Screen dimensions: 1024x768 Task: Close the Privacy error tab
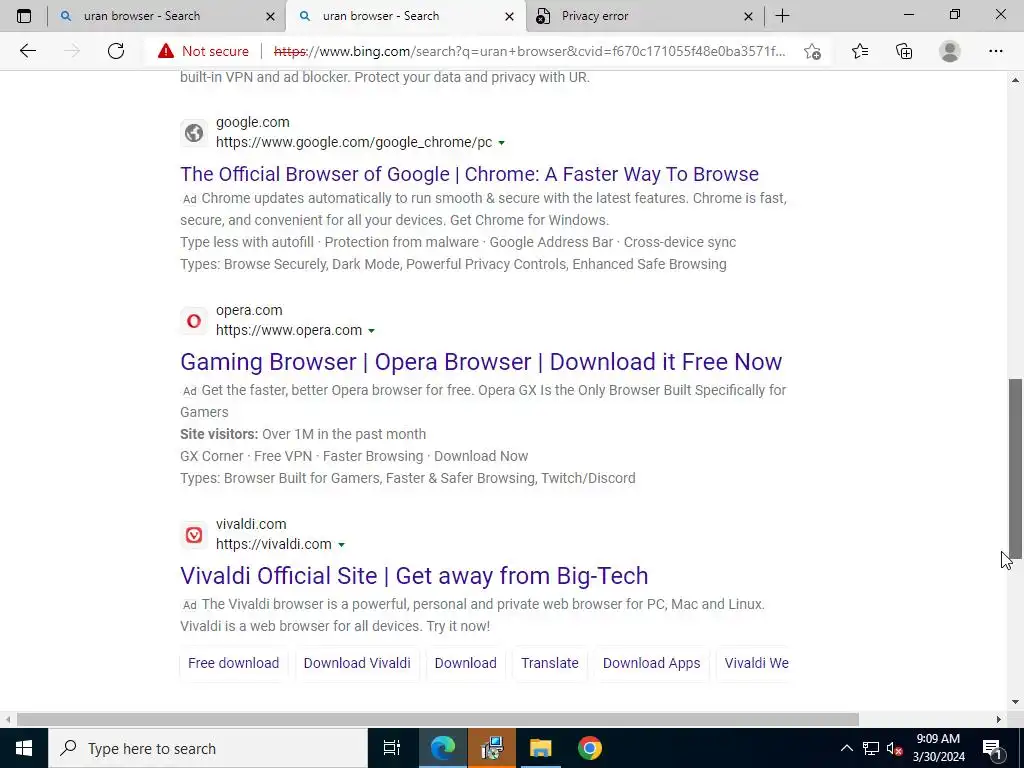748,17
